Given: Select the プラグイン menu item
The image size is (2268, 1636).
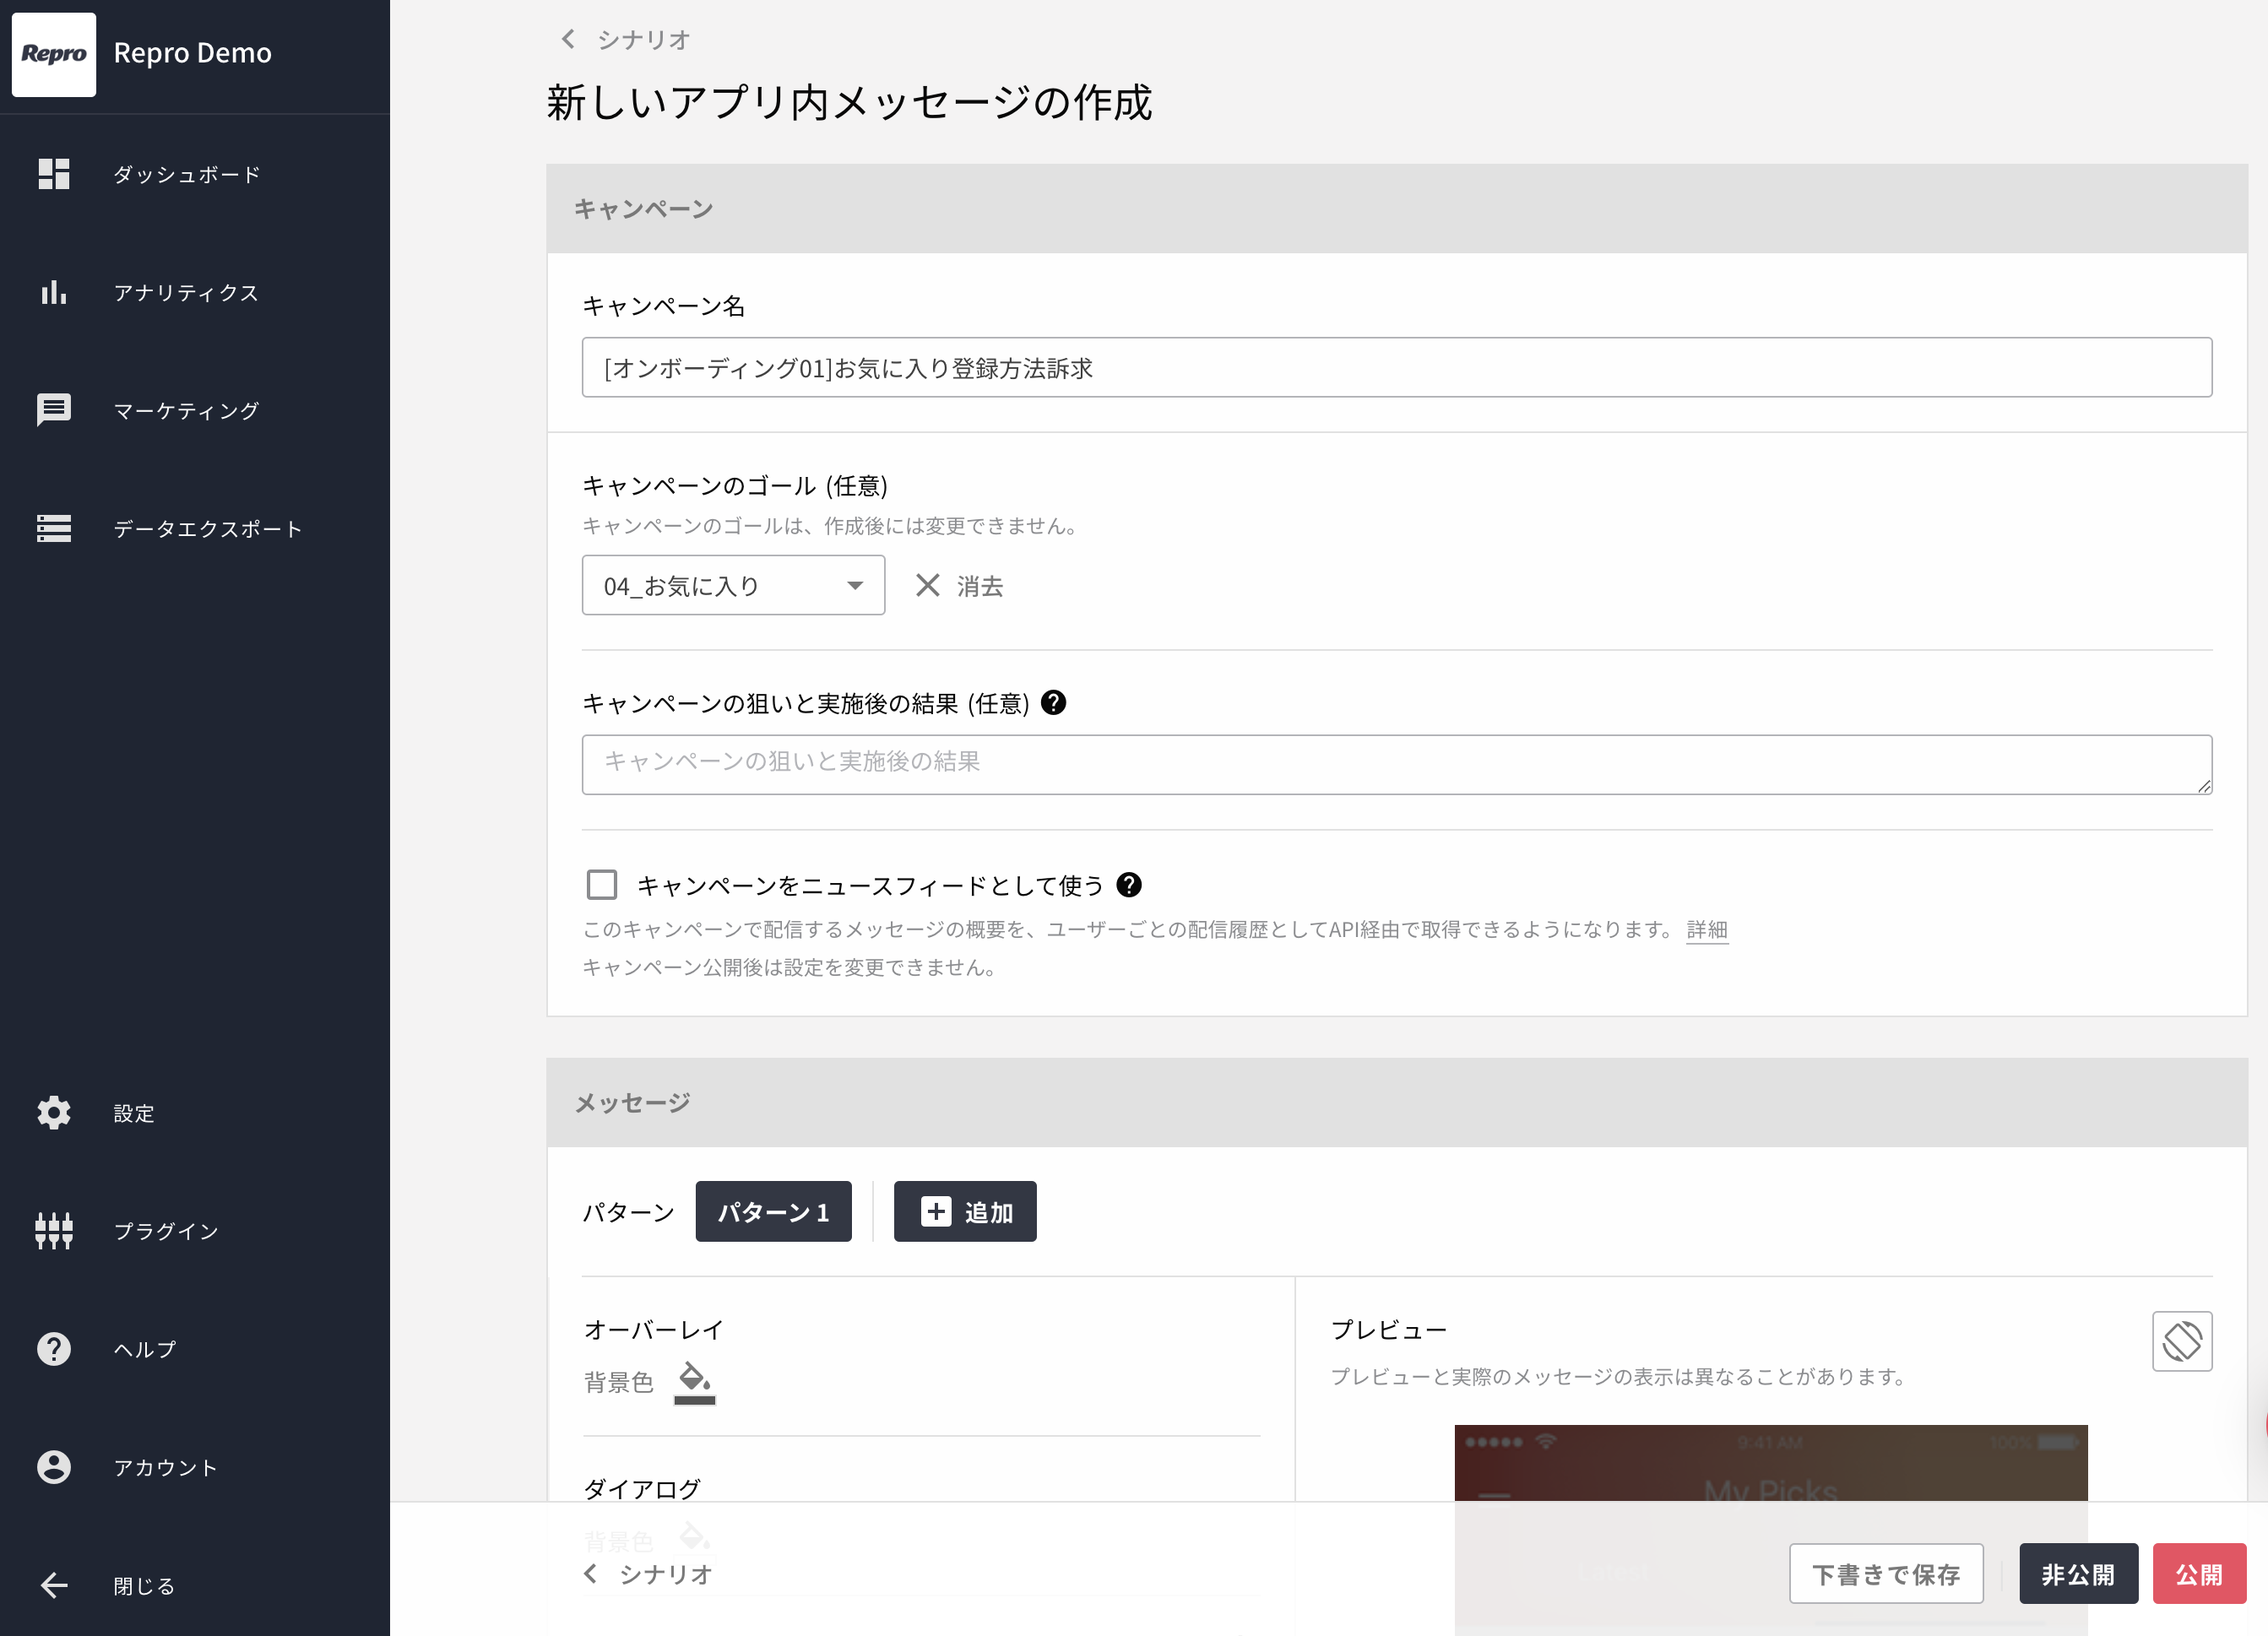Looking at the screenshot, I should (x=166, y=1230).
